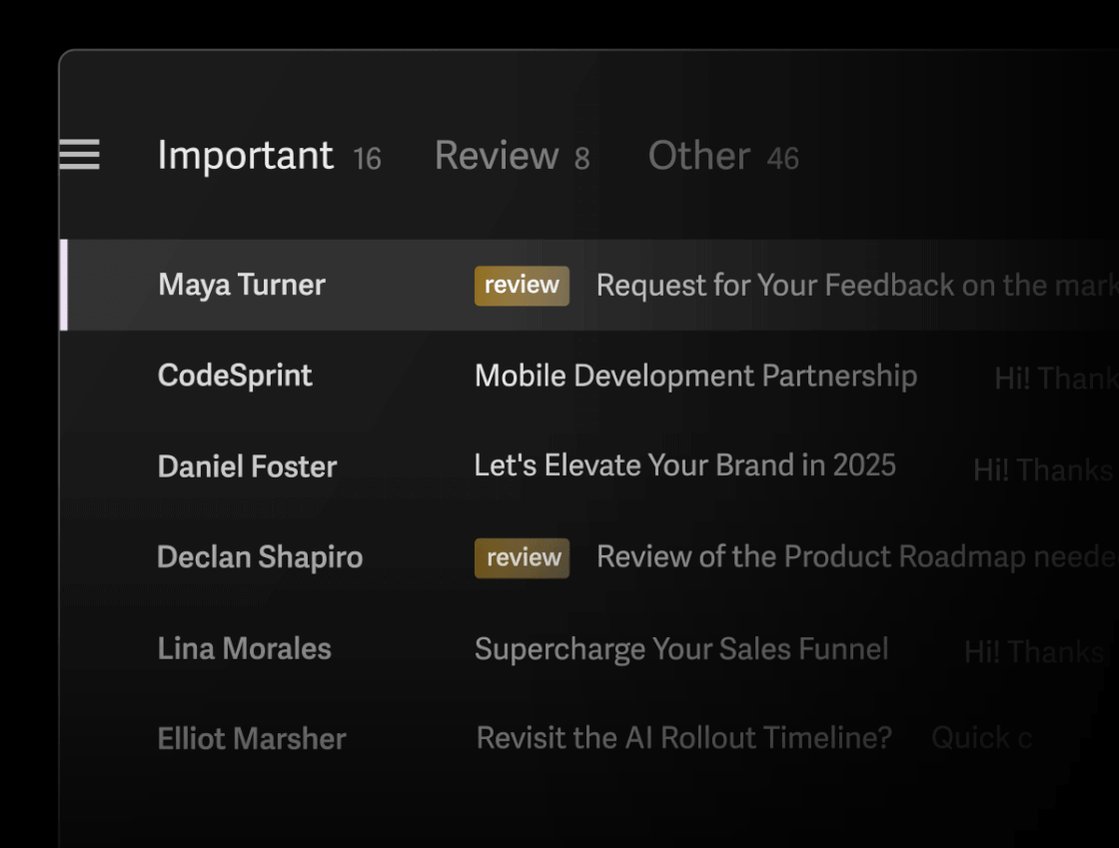The image size is (1119, 848).
Task: Click review tag on Maya Turner email
Action: 522,286
